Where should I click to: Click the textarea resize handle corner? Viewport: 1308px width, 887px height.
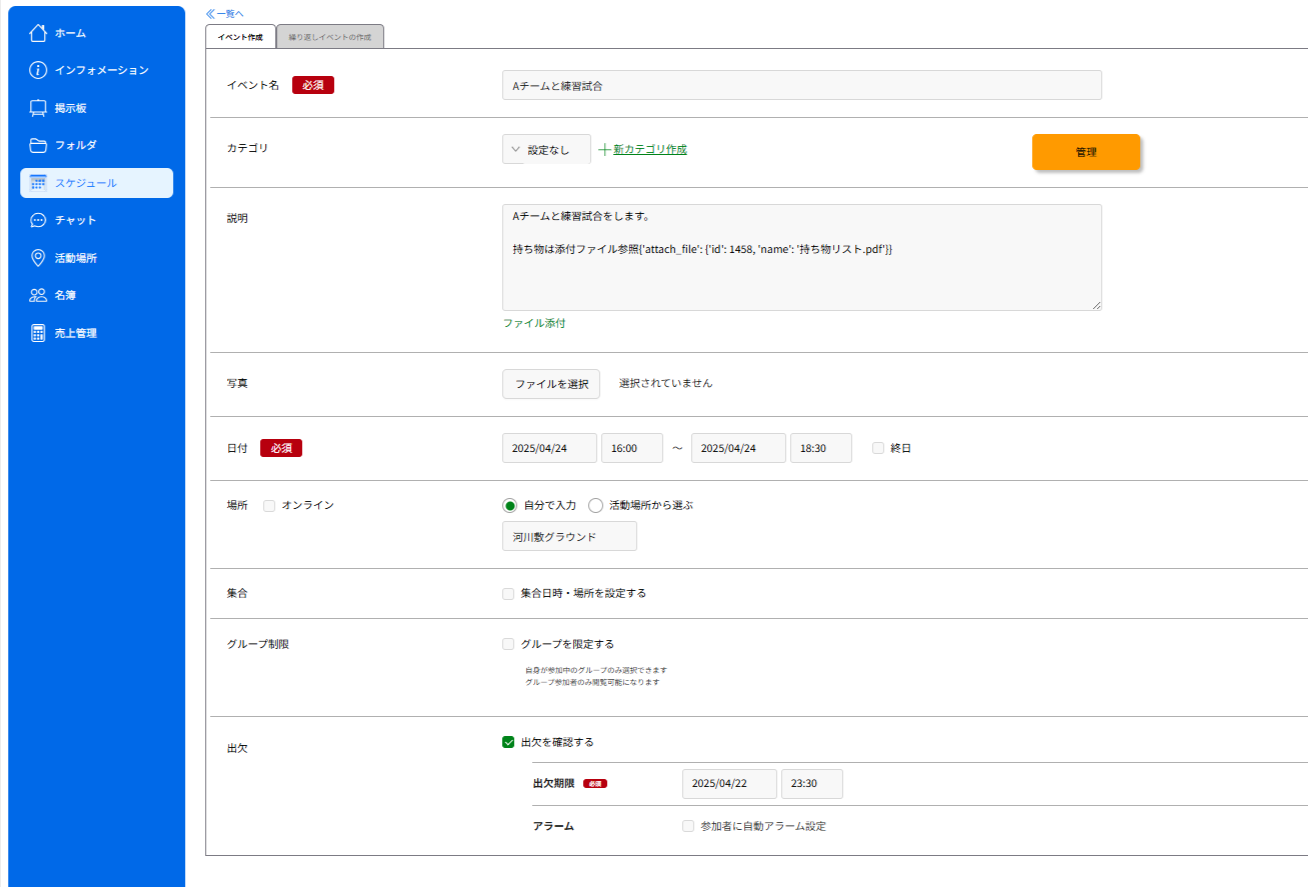point(1096,305)
